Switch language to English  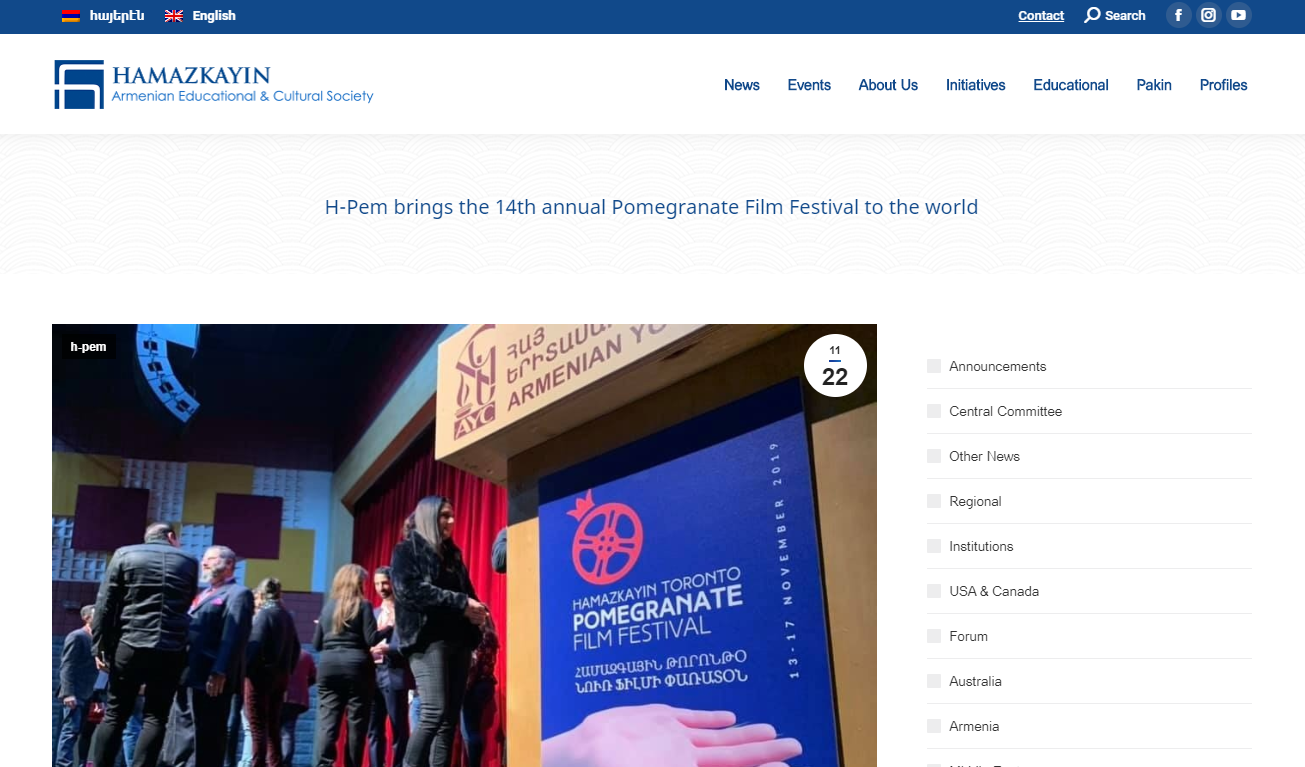[x=214, y=16]
